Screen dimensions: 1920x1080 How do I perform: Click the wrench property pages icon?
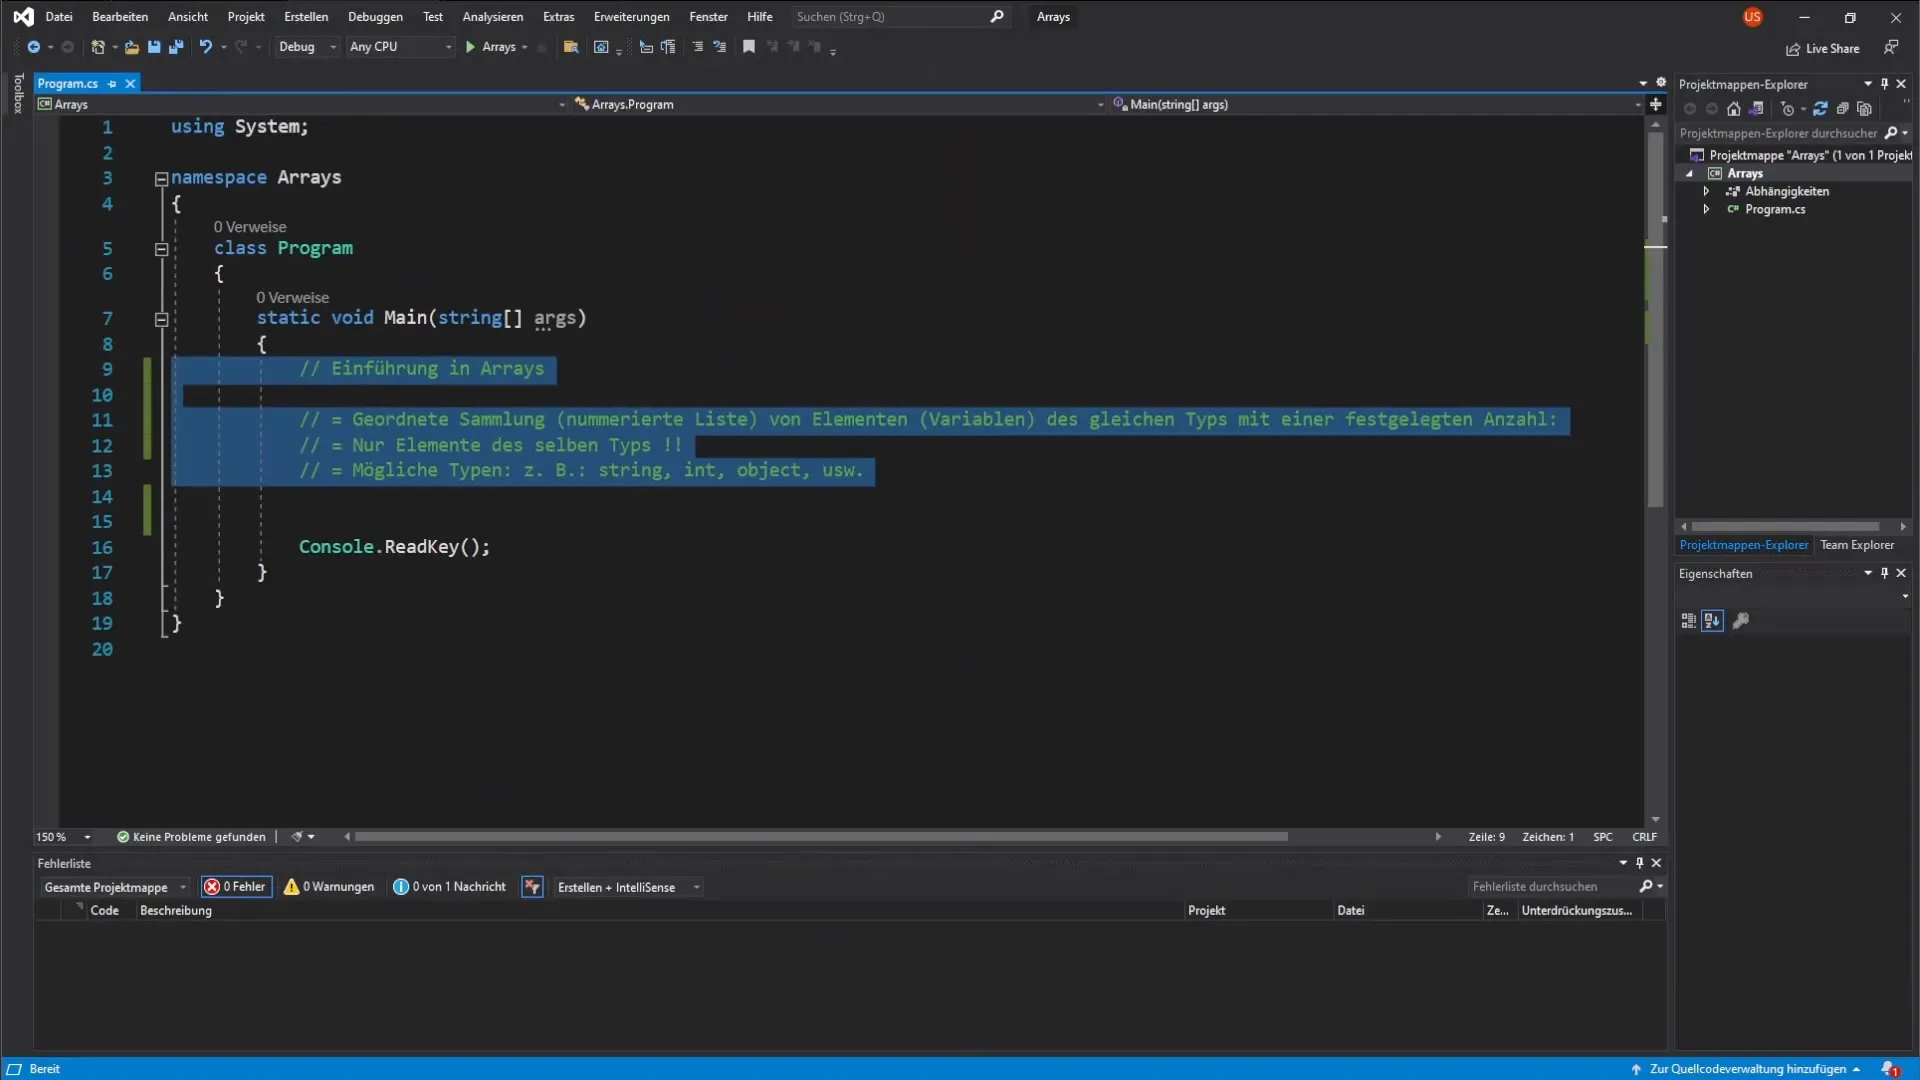point(1741,621)
